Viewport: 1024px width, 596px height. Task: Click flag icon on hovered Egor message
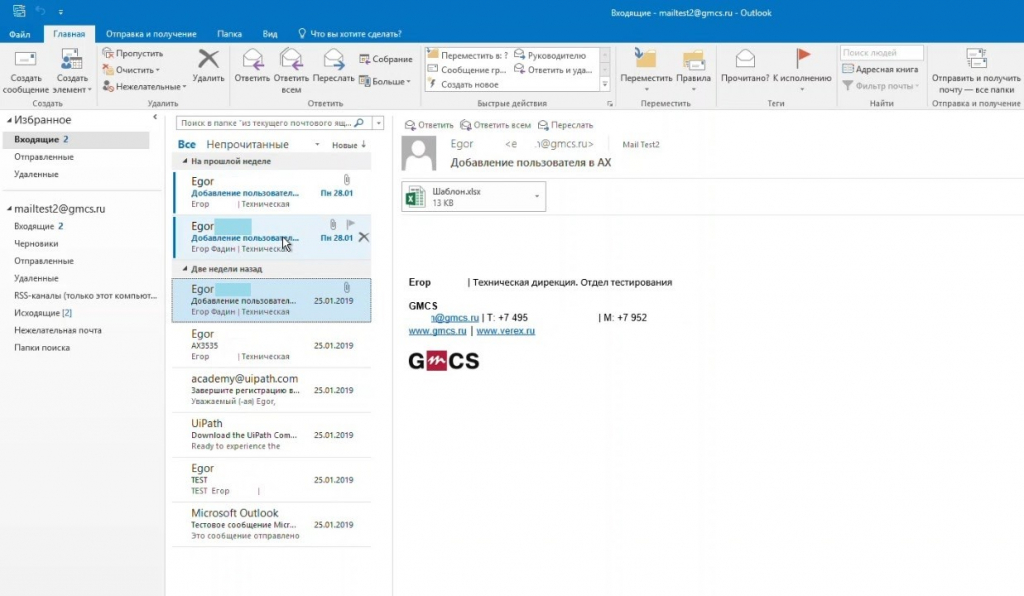[x=351, y=225]
